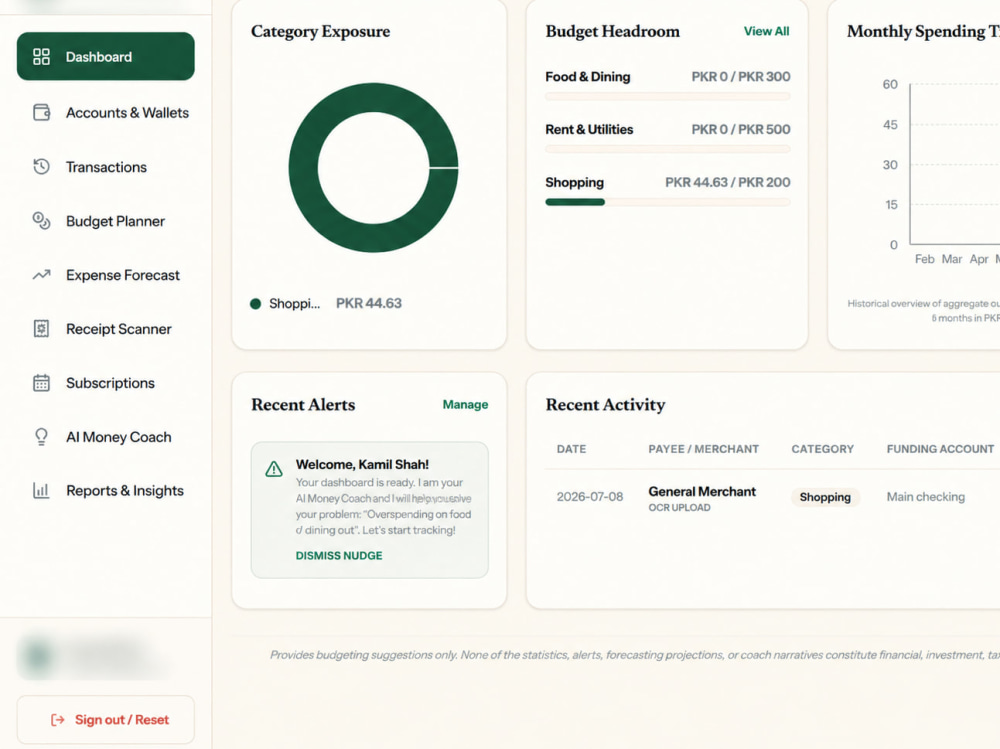Click the Accounts & Wallets wallet icon
The image size is (1000, 749).
[41, 112]
